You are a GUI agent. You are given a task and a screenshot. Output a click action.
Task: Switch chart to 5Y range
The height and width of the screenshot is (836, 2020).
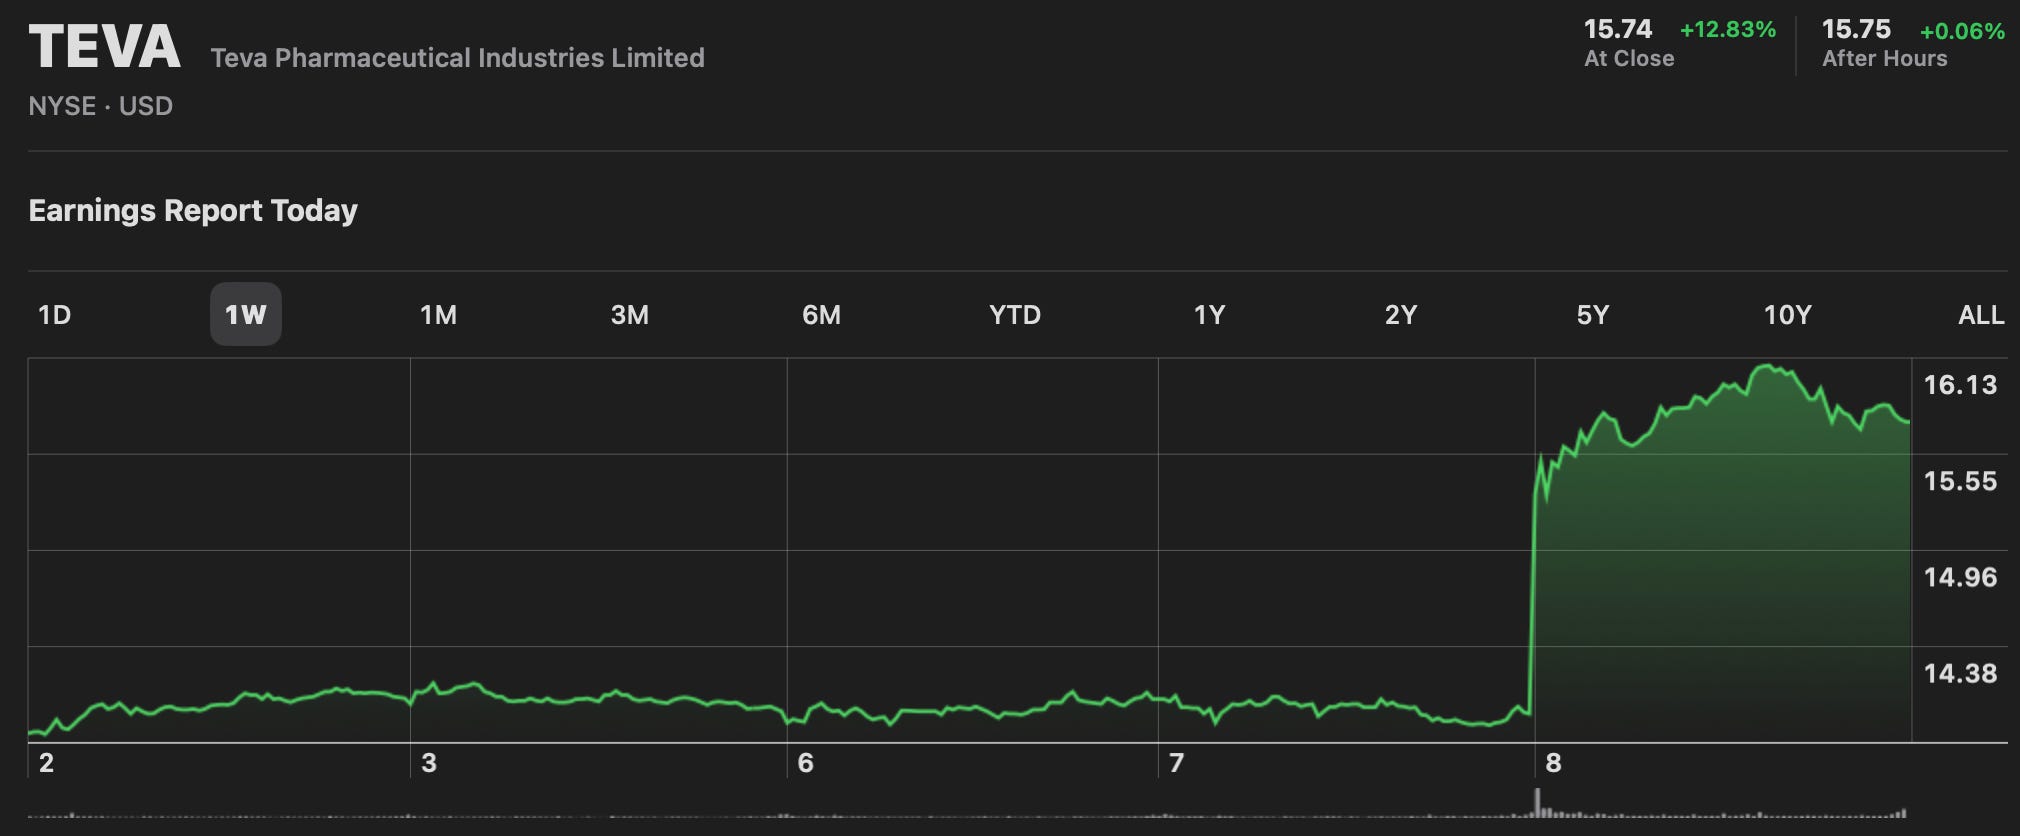[x=1593, y=315]
